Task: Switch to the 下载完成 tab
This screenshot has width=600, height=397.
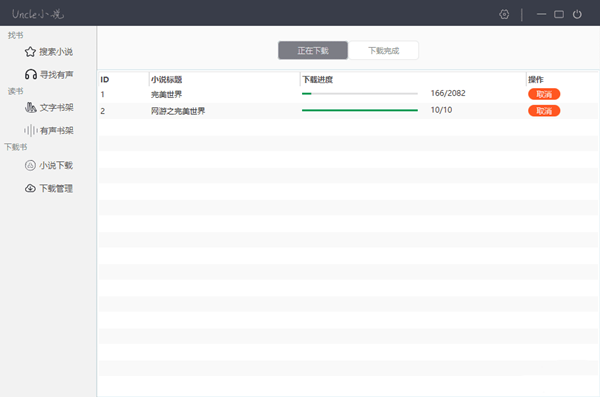Action: pyautogui.click(x=383, y=51)
